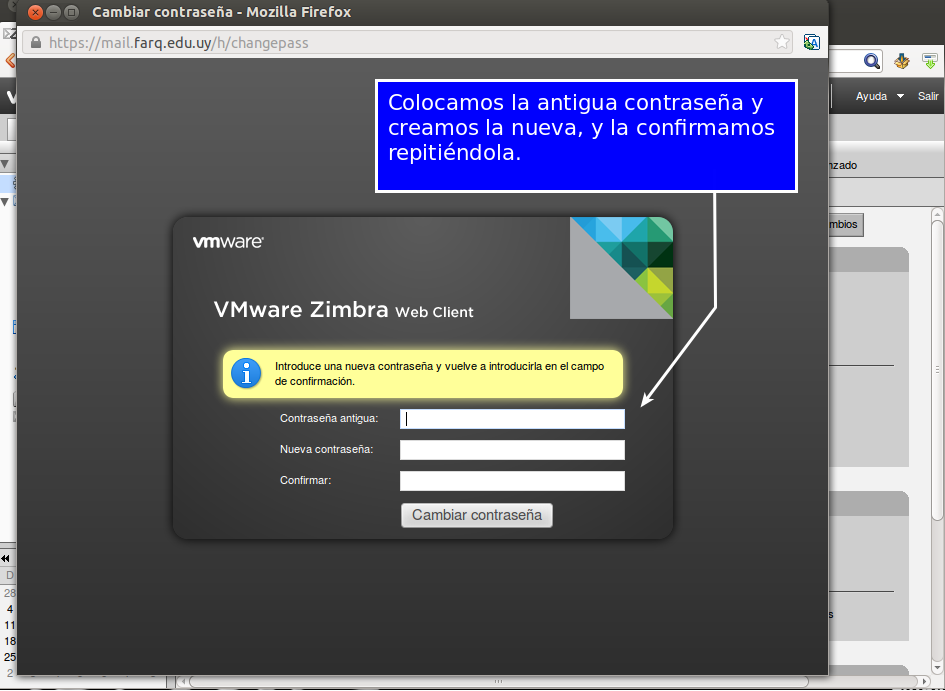Open the page translation icon beside the address bar
This screenshot has height=691, width=945.
(x=811, y=42)
